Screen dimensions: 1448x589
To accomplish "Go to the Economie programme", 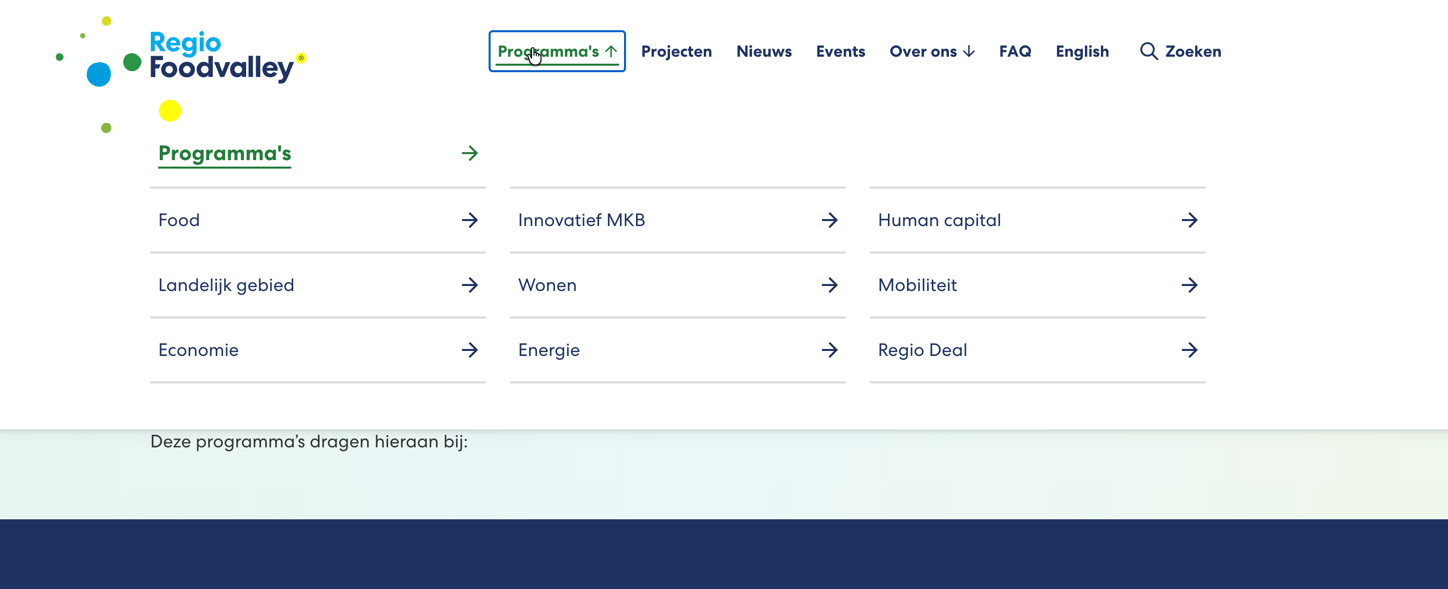I will coord(198,350).
